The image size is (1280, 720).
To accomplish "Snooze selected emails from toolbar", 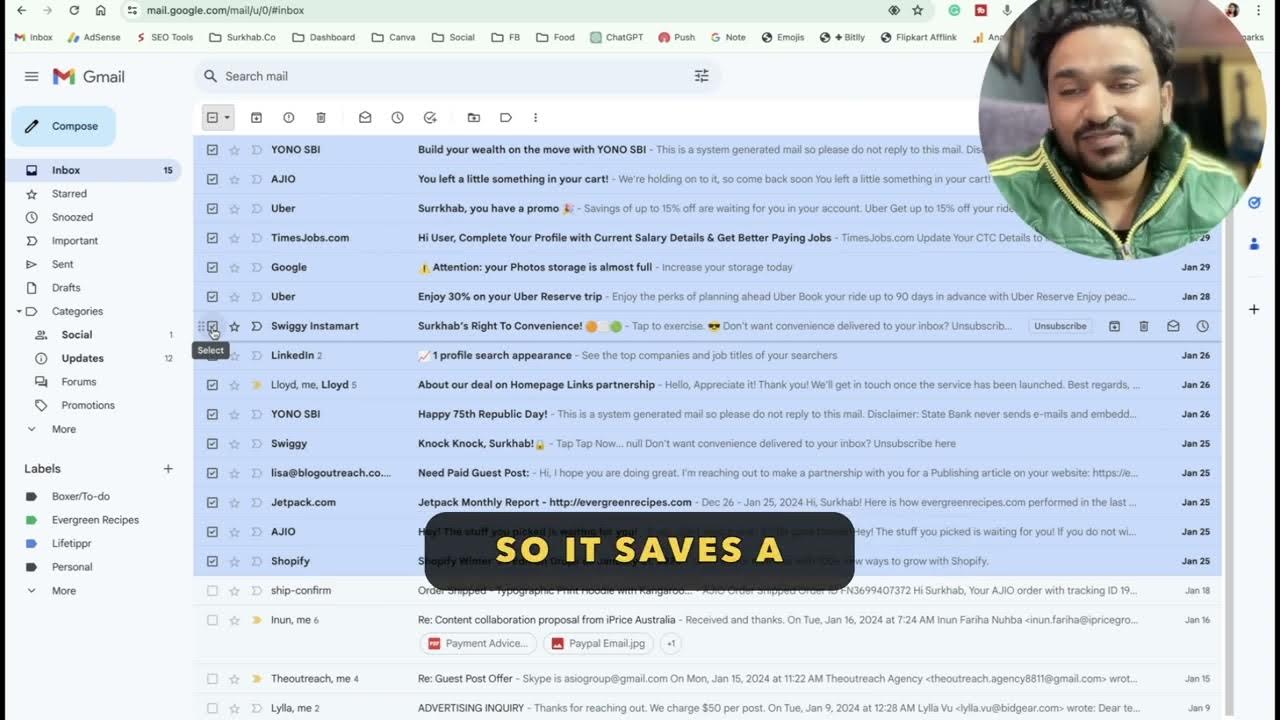I will pyautogui.click(x=397, y=118).
